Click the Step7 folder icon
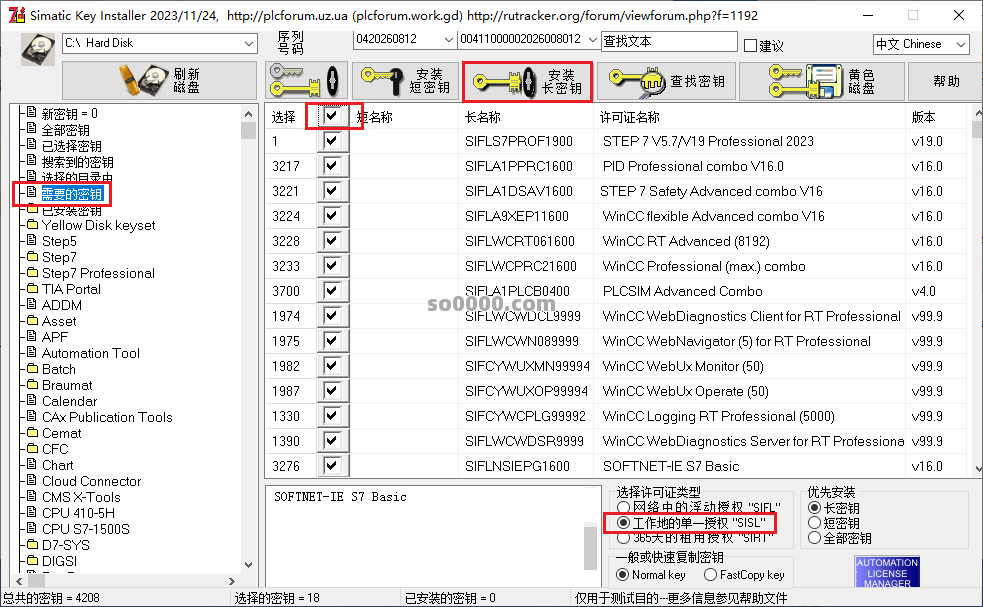The image size is (983, 607). [33, 256]
